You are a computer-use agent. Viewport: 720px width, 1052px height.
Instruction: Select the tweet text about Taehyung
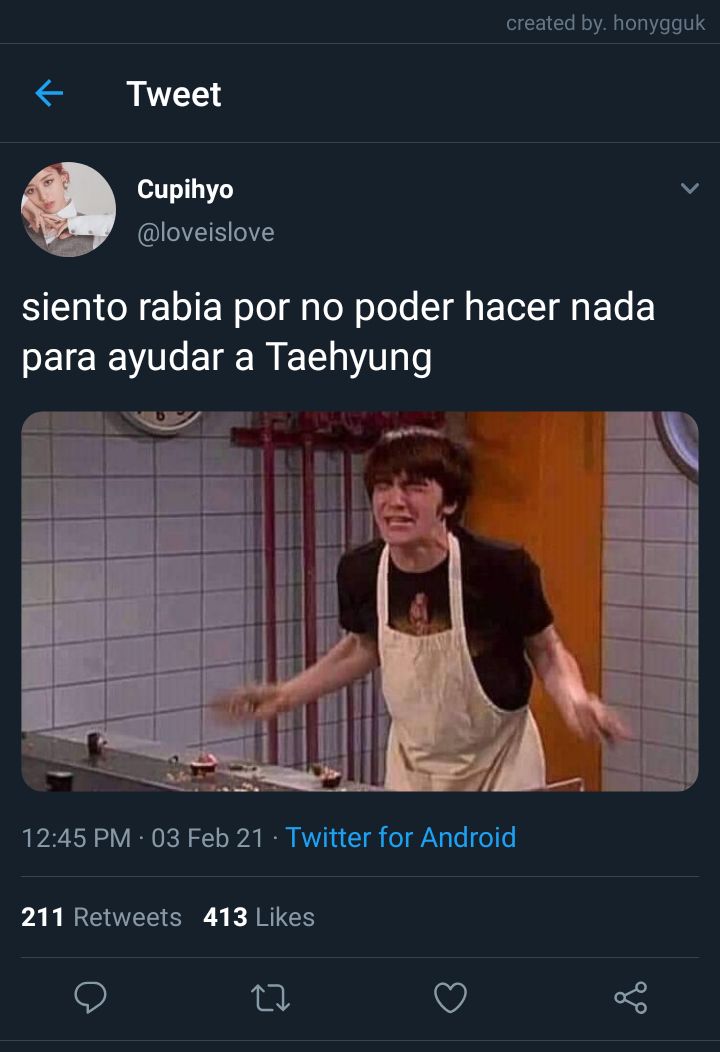click(338, 332)
